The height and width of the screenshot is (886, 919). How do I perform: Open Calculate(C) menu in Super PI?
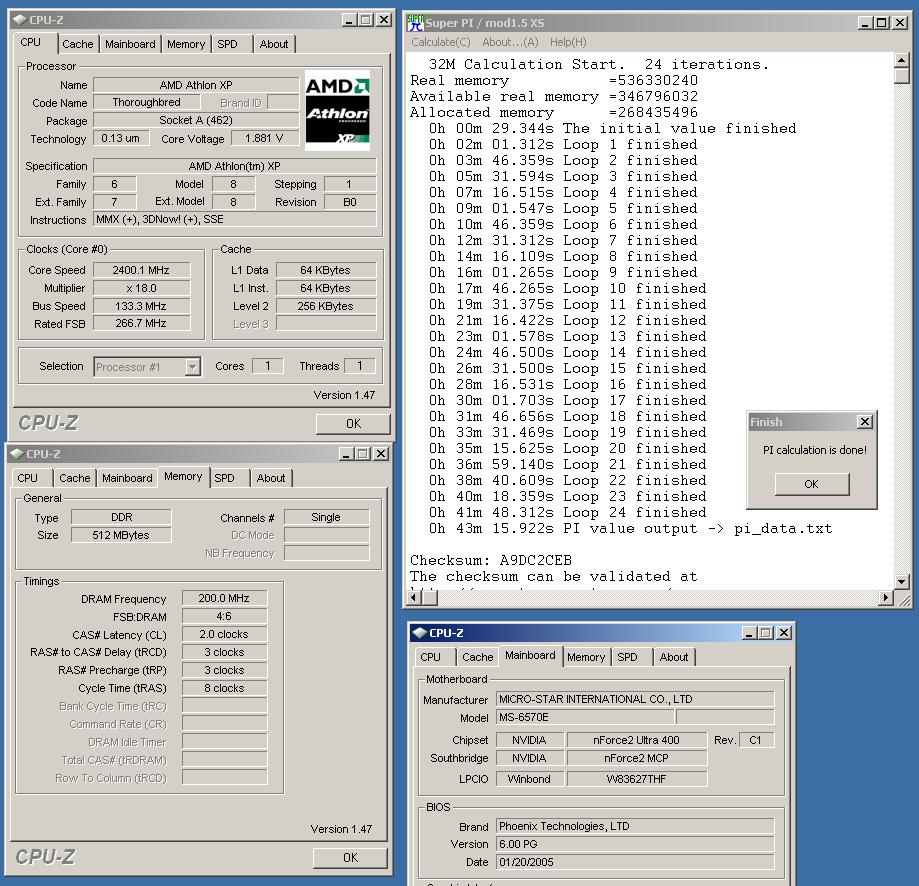click(441, 42)
